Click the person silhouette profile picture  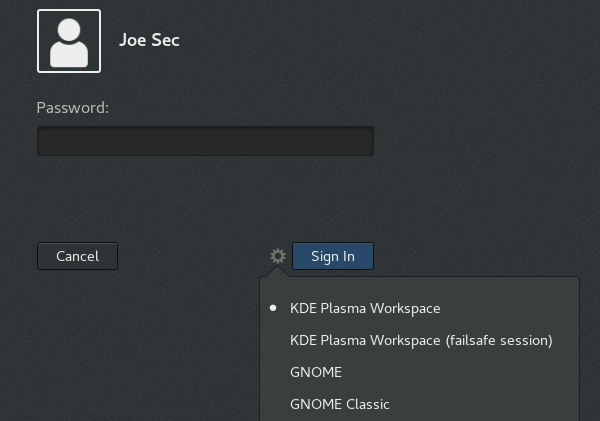tap(69, 41)
